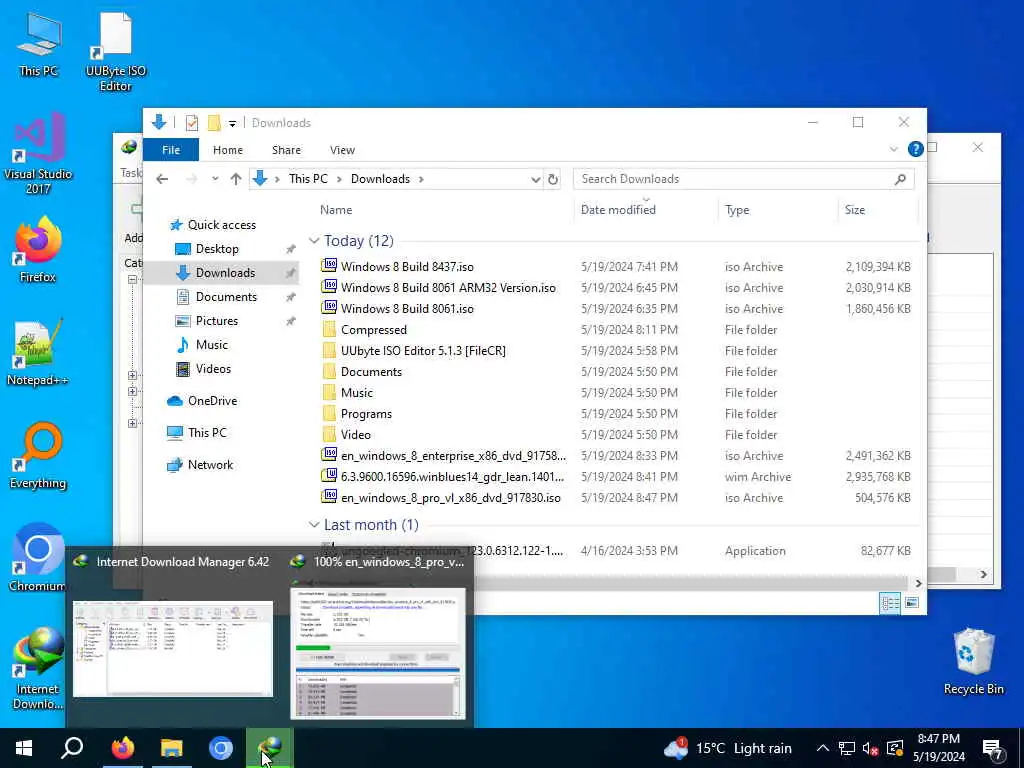Open the Chromium desktop shortcut

38,558
